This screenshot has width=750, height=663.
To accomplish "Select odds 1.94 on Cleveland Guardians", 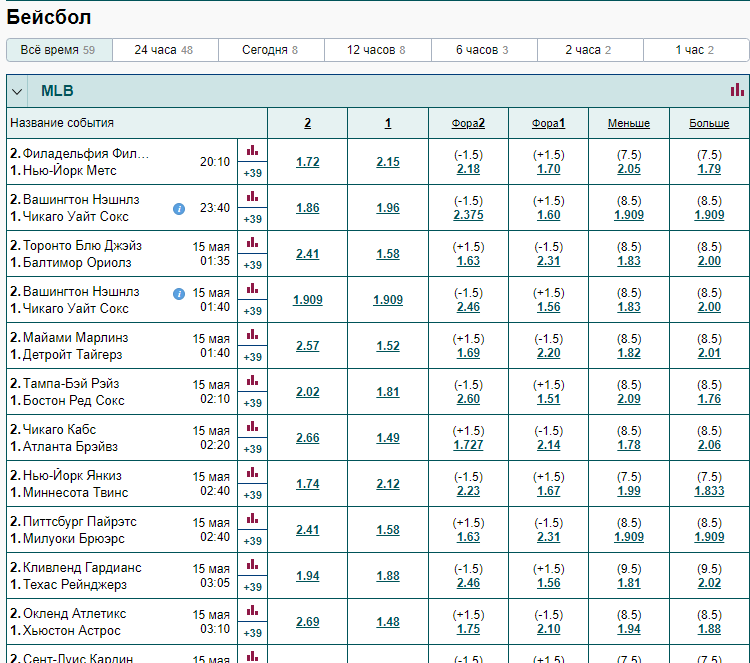I will 308,576.
